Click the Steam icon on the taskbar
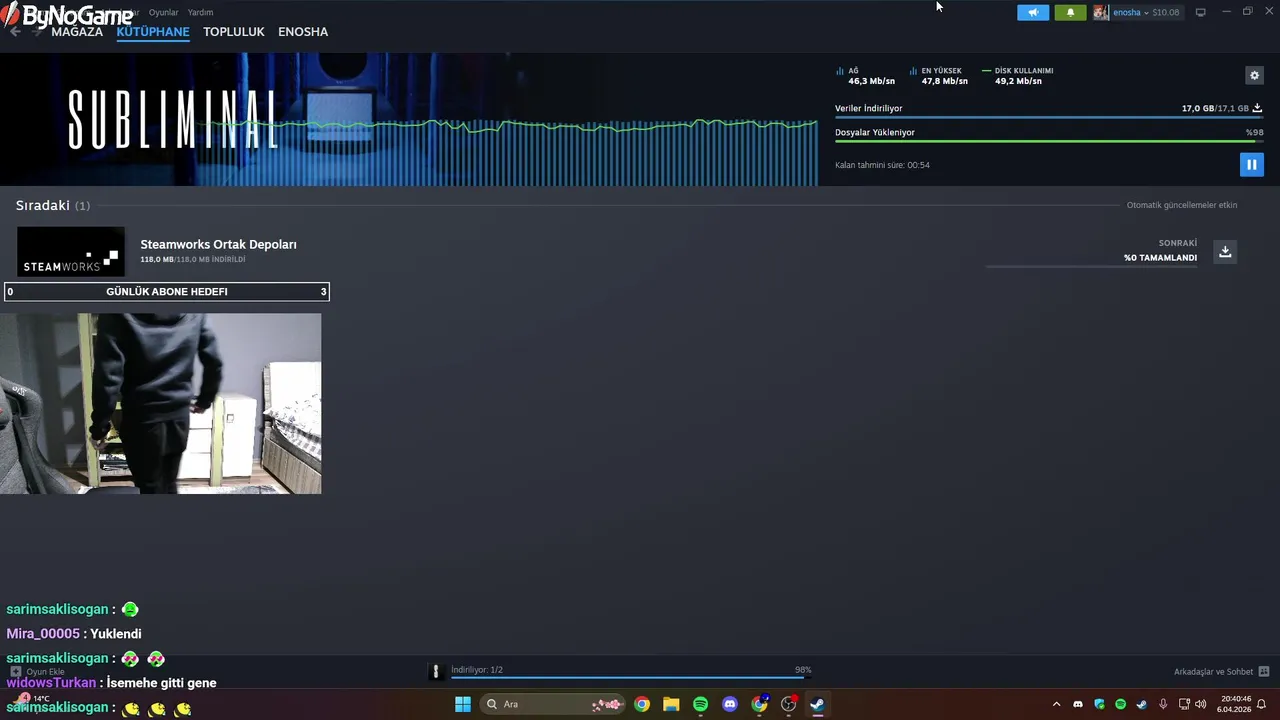This screenshot has height=720, width=1280. (x=817, y=704)
